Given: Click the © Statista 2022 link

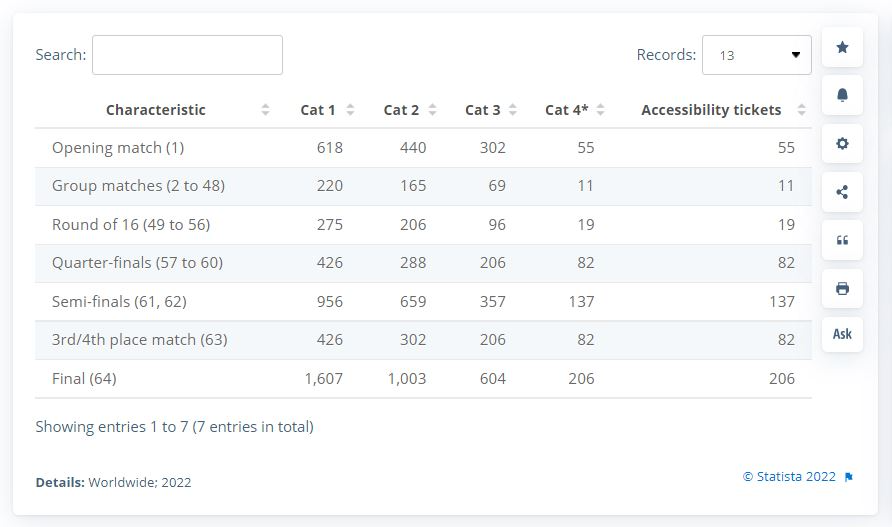Looking at the screenshot, I should click(x=789, y=477).
